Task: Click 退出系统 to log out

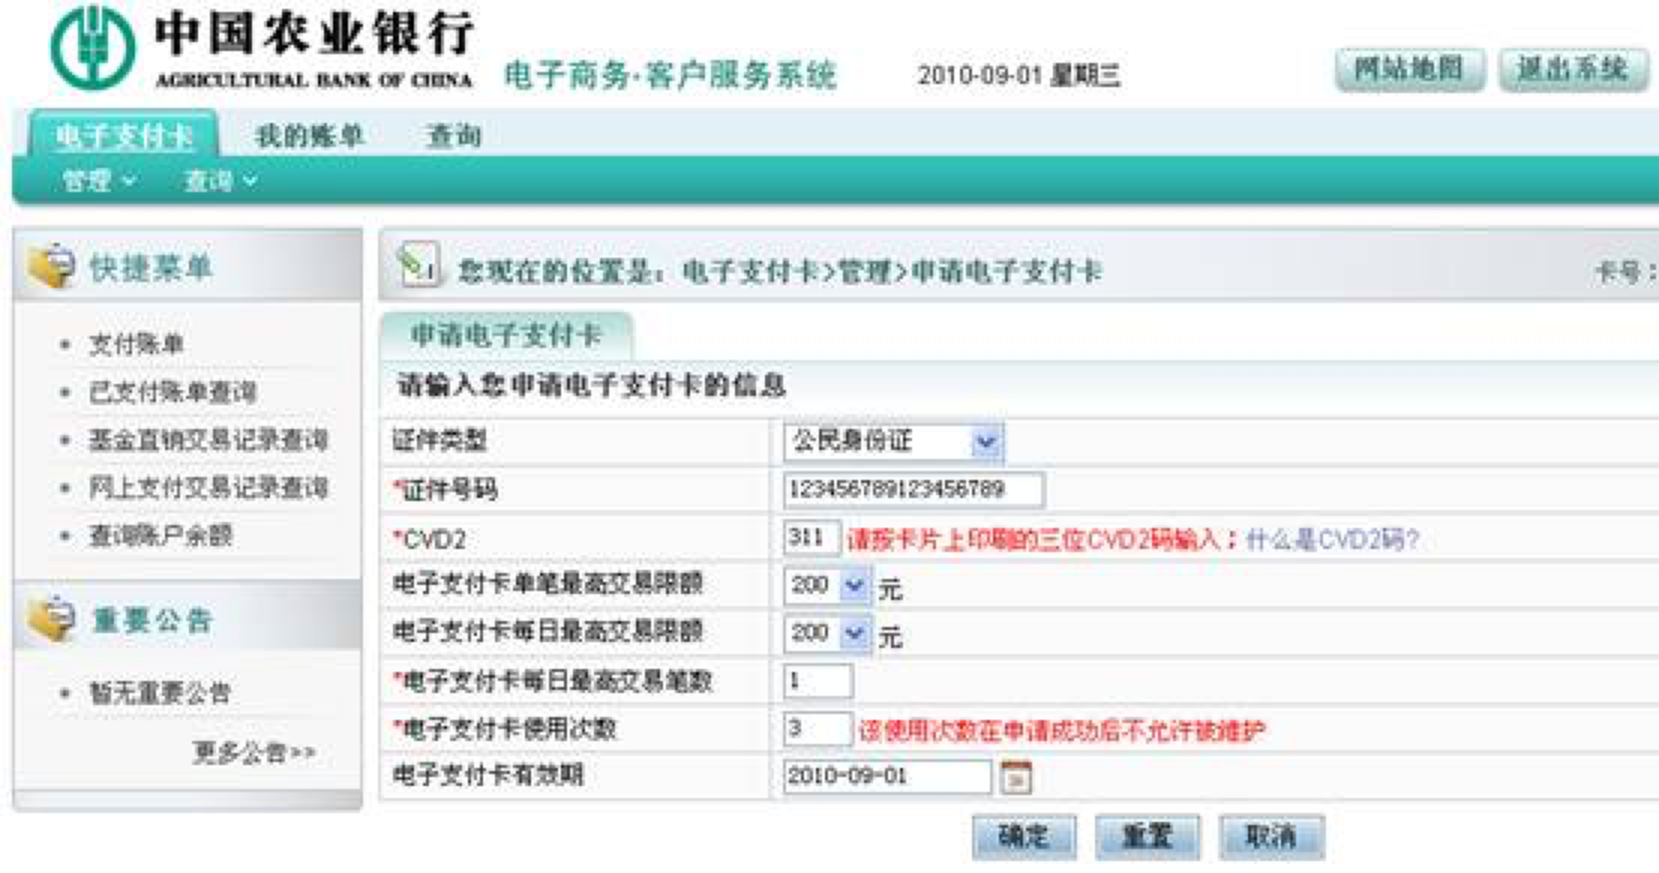Action: tap(1573, 69)
